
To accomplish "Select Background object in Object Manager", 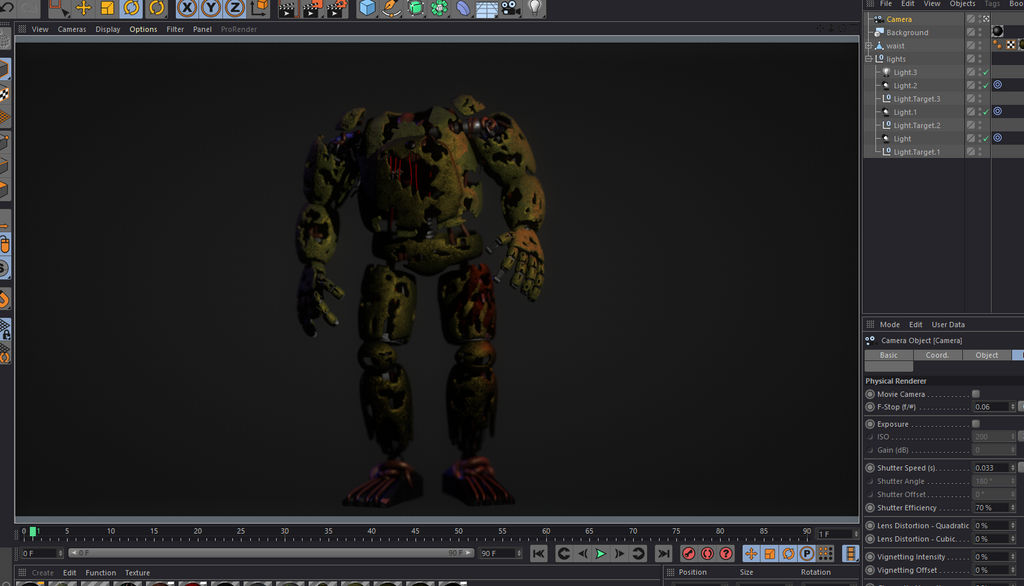I will click(x=907, y=33).
